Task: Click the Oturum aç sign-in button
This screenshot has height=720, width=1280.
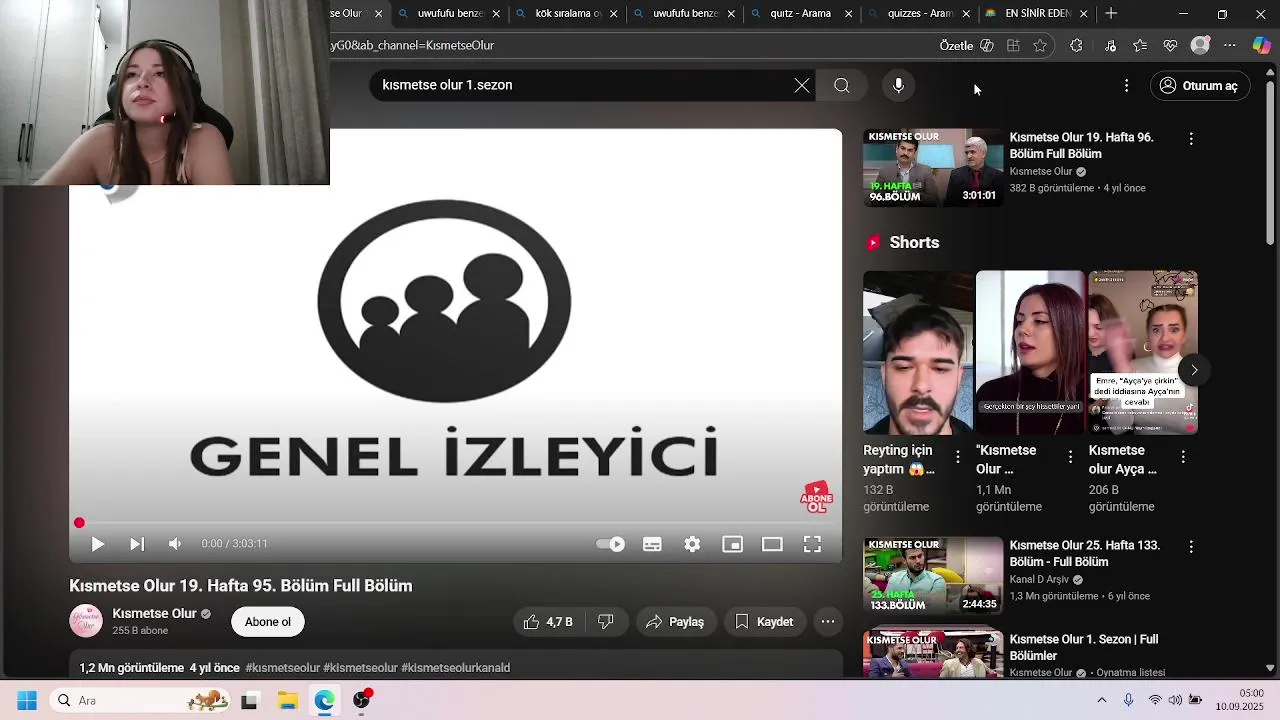Action: [1200, 86]
